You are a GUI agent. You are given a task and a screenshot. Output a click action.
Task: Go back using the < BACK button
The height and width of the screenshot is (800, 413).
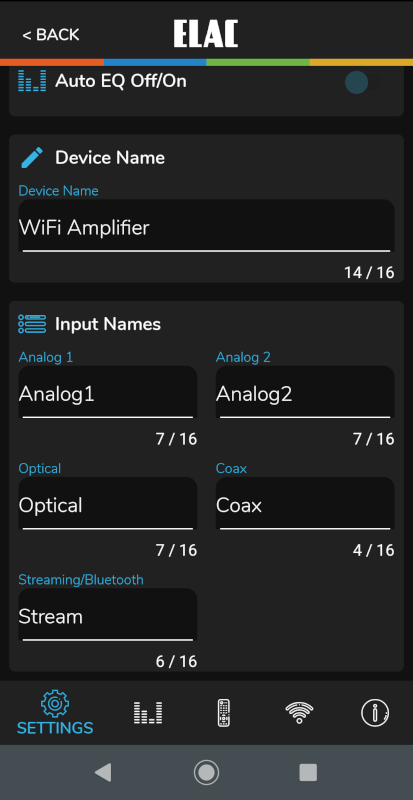[51, 35]
